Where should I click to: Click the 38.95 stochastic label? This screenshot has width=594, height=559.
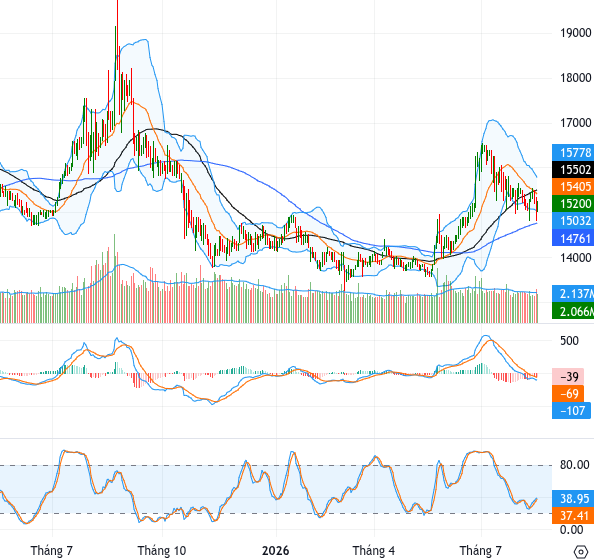click(x=573, y=498)
